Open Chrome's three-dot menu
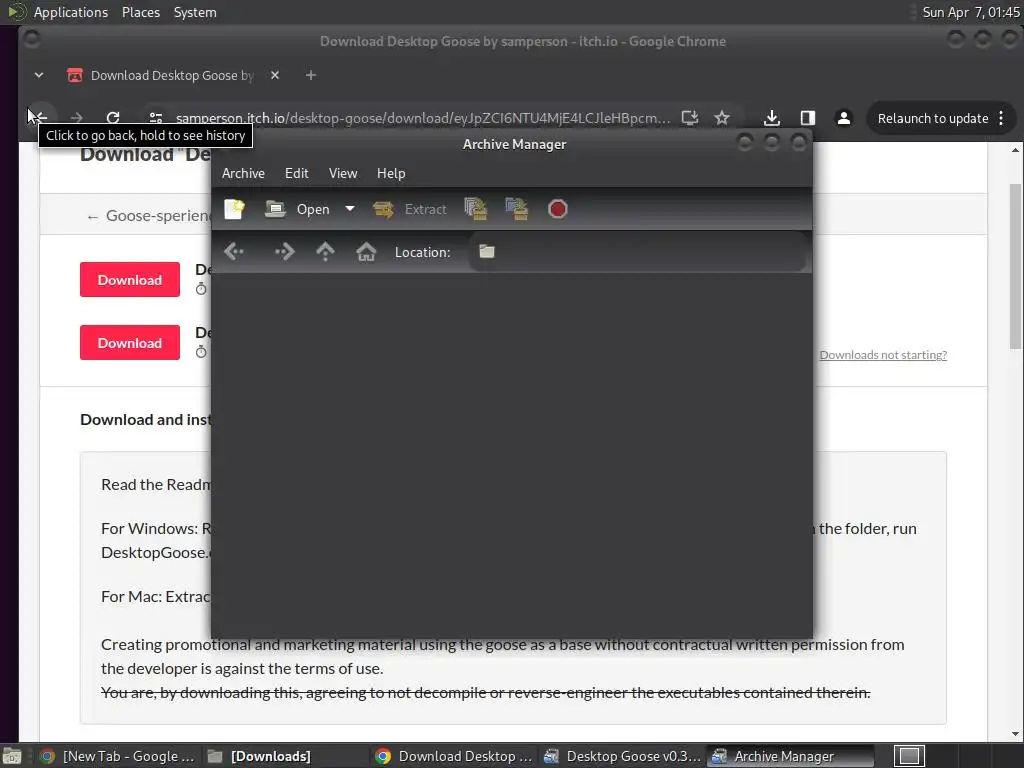Viewport: 1024px width, 768px height. point(1001,118)
